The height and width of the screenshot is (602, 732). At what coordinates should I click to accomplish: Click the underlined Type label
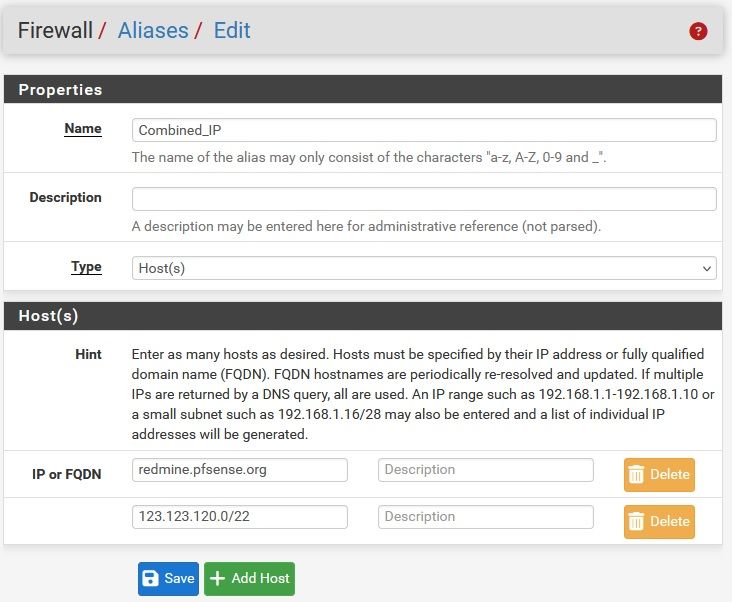86,266
